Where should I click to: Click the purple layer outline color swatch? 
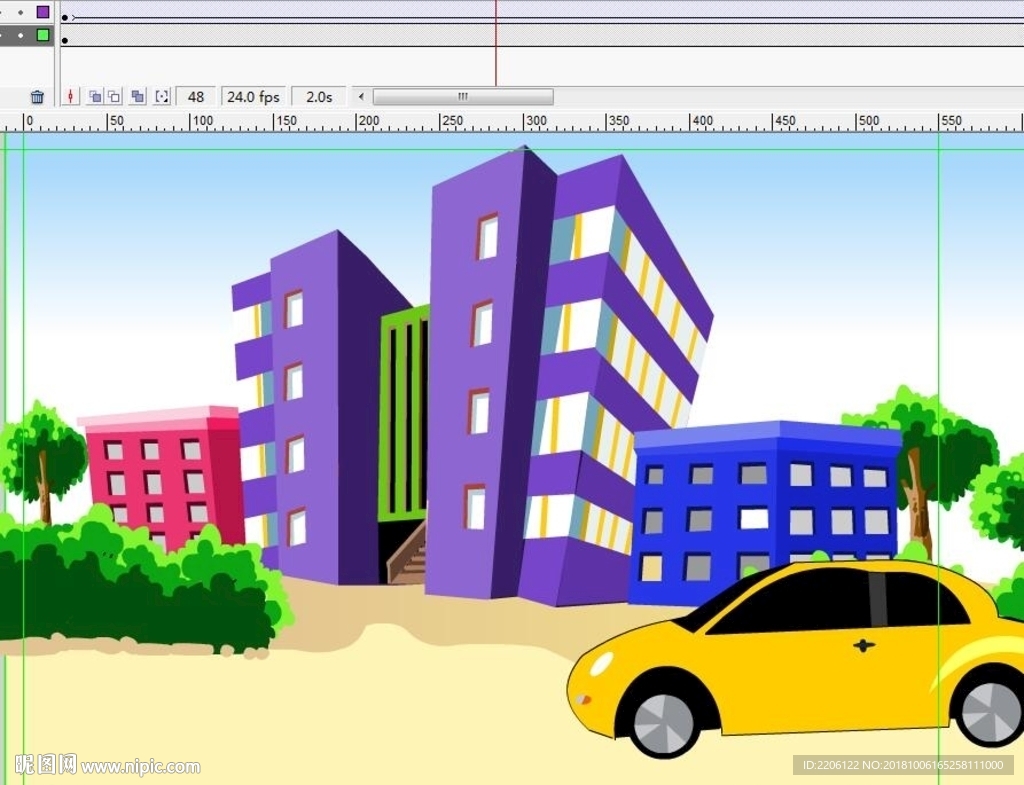[43, 12]
